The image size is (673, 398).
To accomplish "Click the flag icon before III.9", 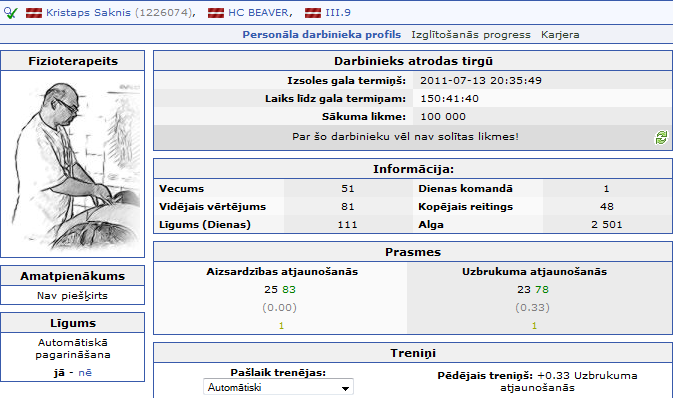I will [313, 13].
